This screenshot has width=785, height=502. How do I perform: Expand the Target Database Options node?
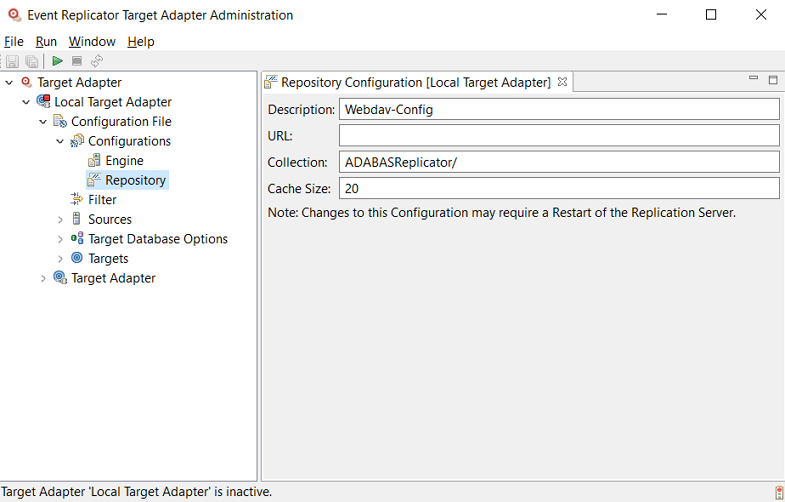pyautogui.click(x=60, y=239)
